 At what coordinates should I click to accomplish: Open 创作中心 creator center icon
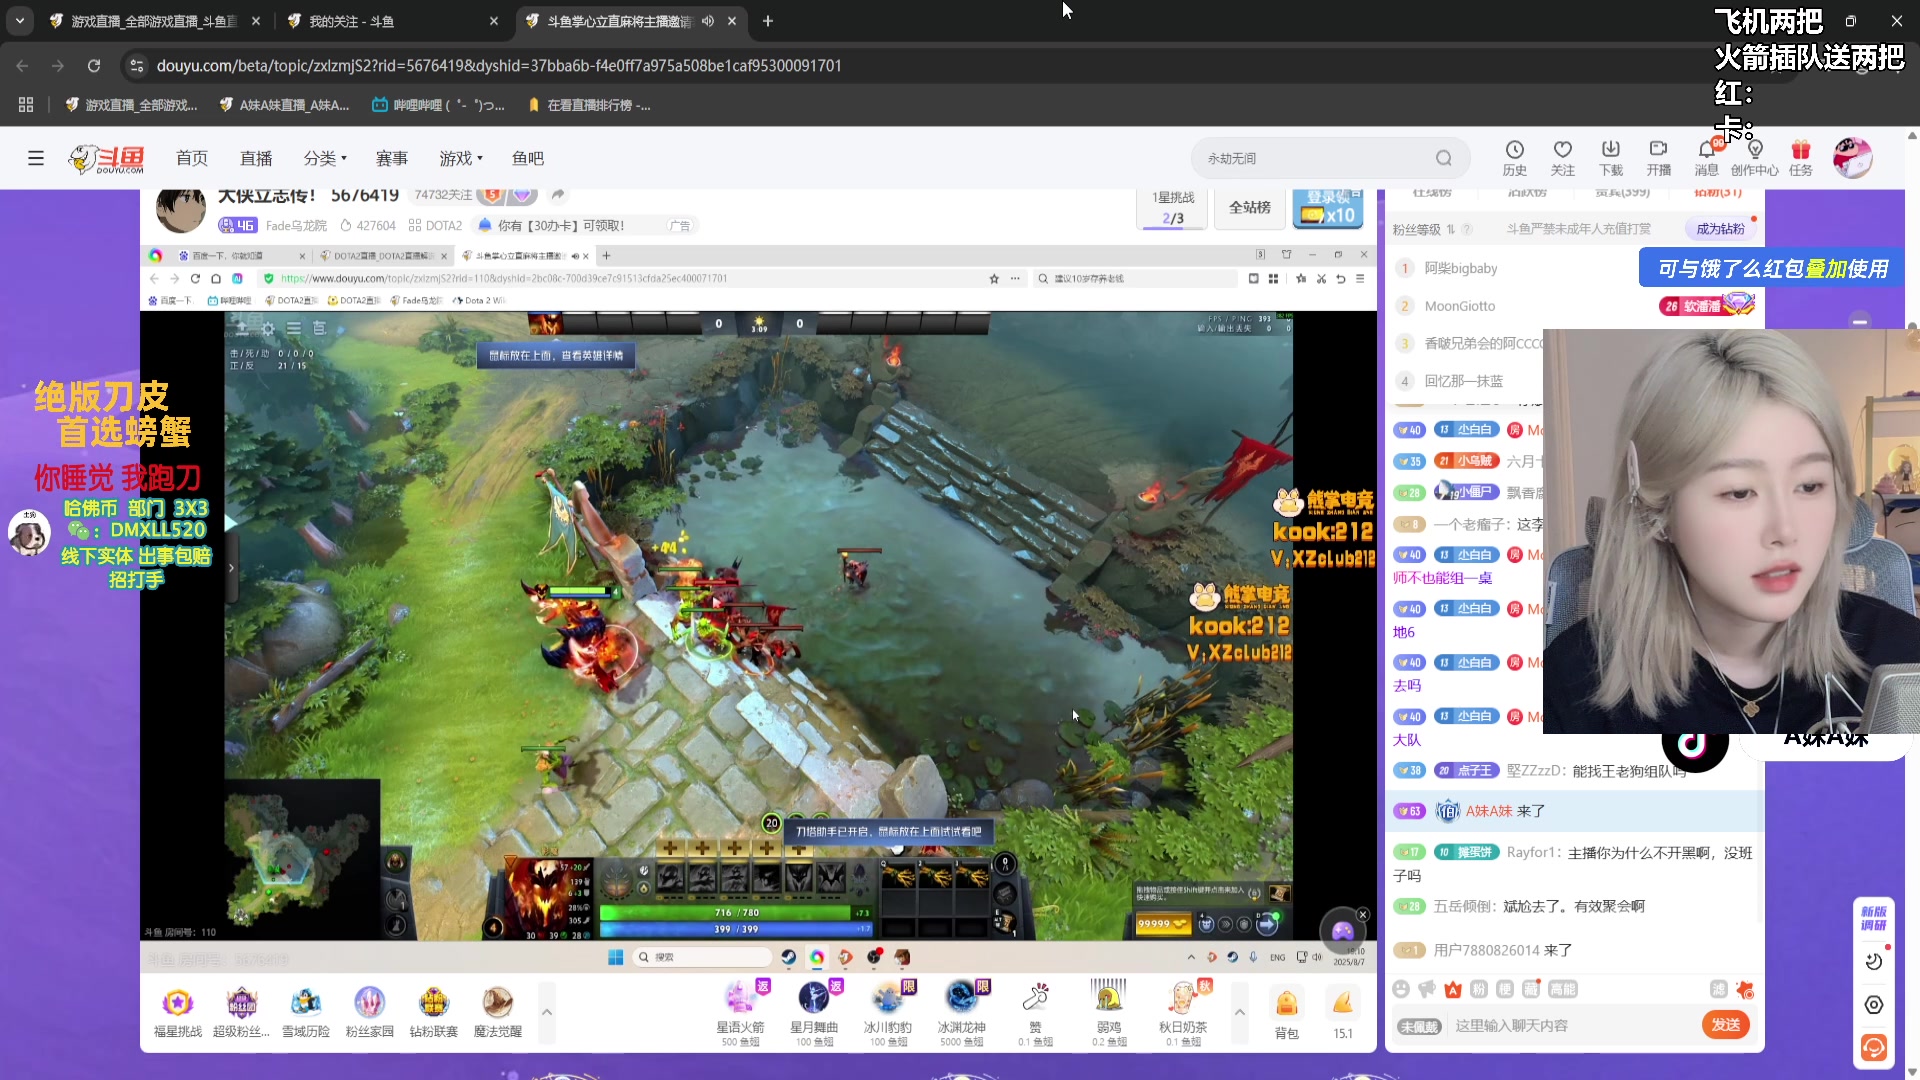click(1755, 158)
